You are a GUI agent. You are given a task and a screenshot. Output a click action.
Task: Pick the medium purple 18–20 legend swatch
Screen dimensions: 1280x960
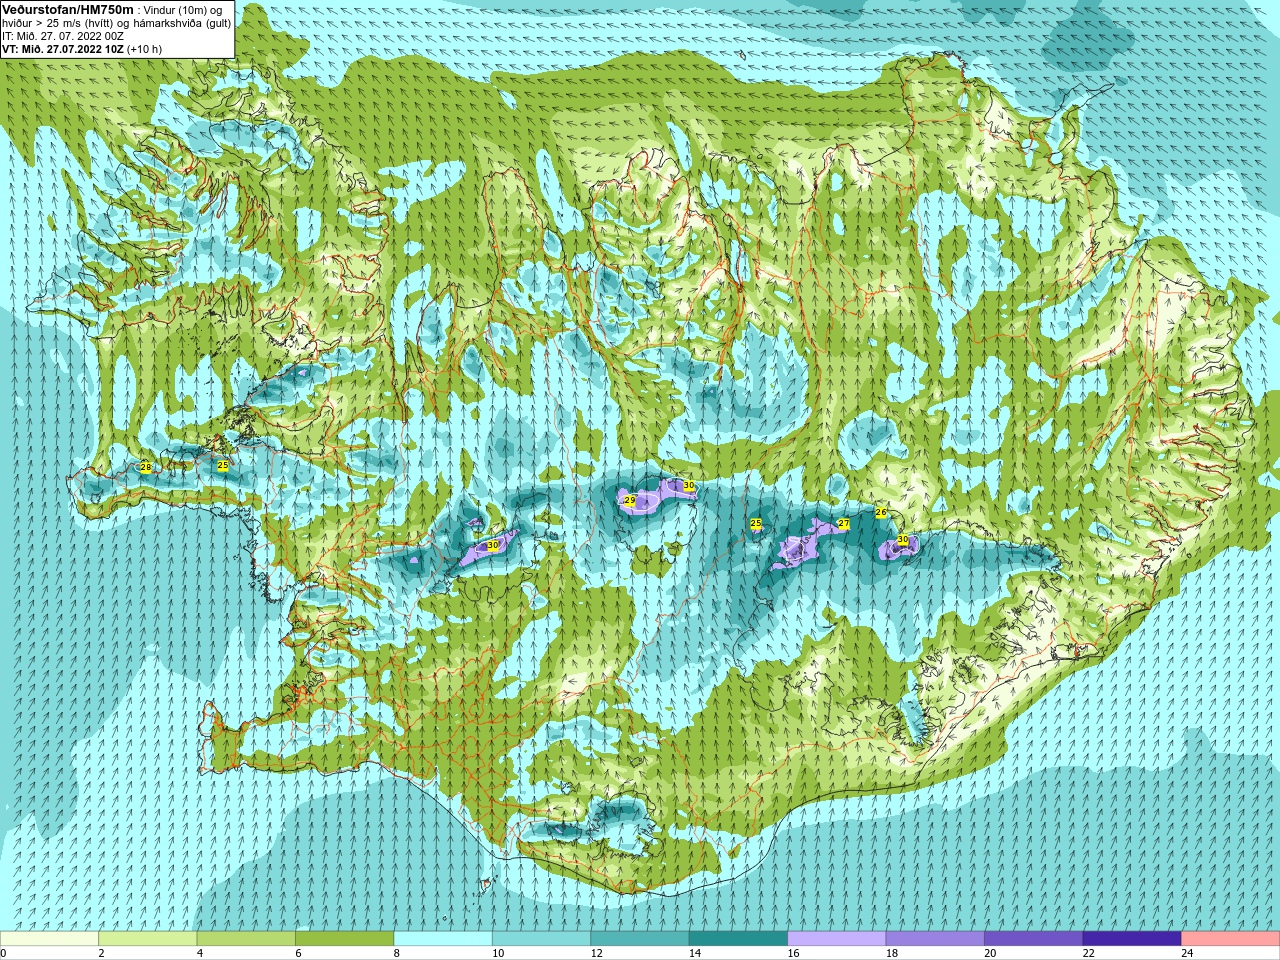coord(936,939)
